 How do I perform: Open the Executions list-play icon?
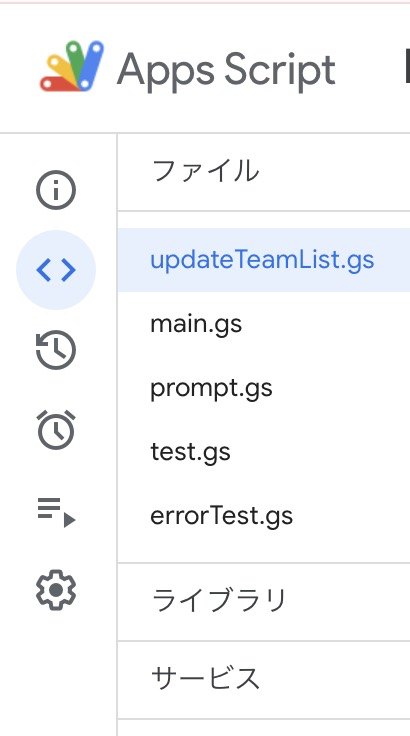point(56,512)
